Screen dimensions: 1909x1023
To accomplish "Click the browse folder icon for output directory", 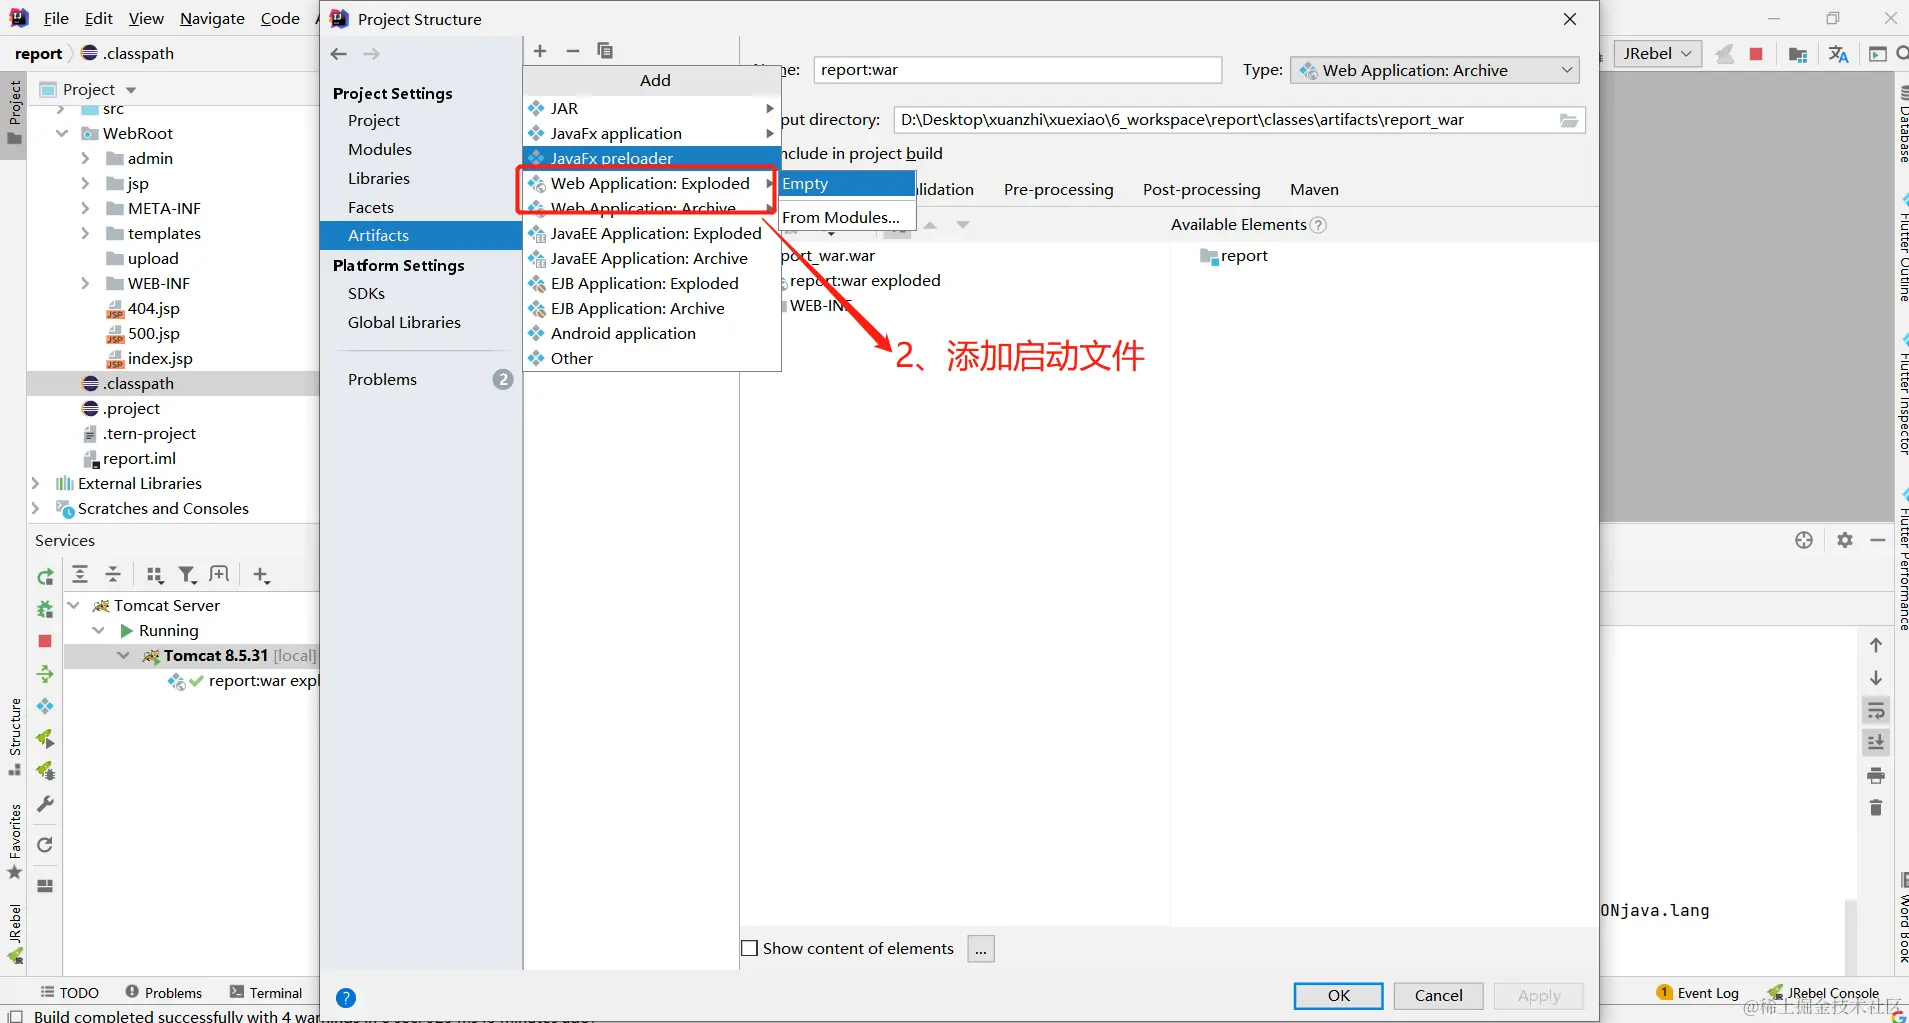I will pos(1569,121).
